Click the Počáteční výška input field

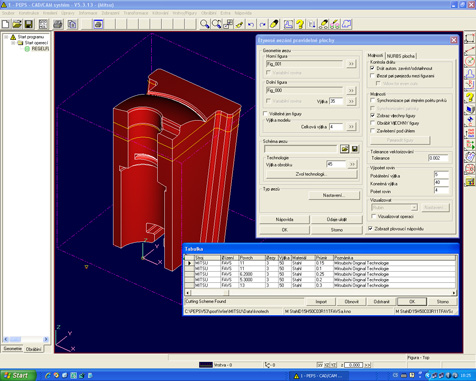tap(441, 175)
